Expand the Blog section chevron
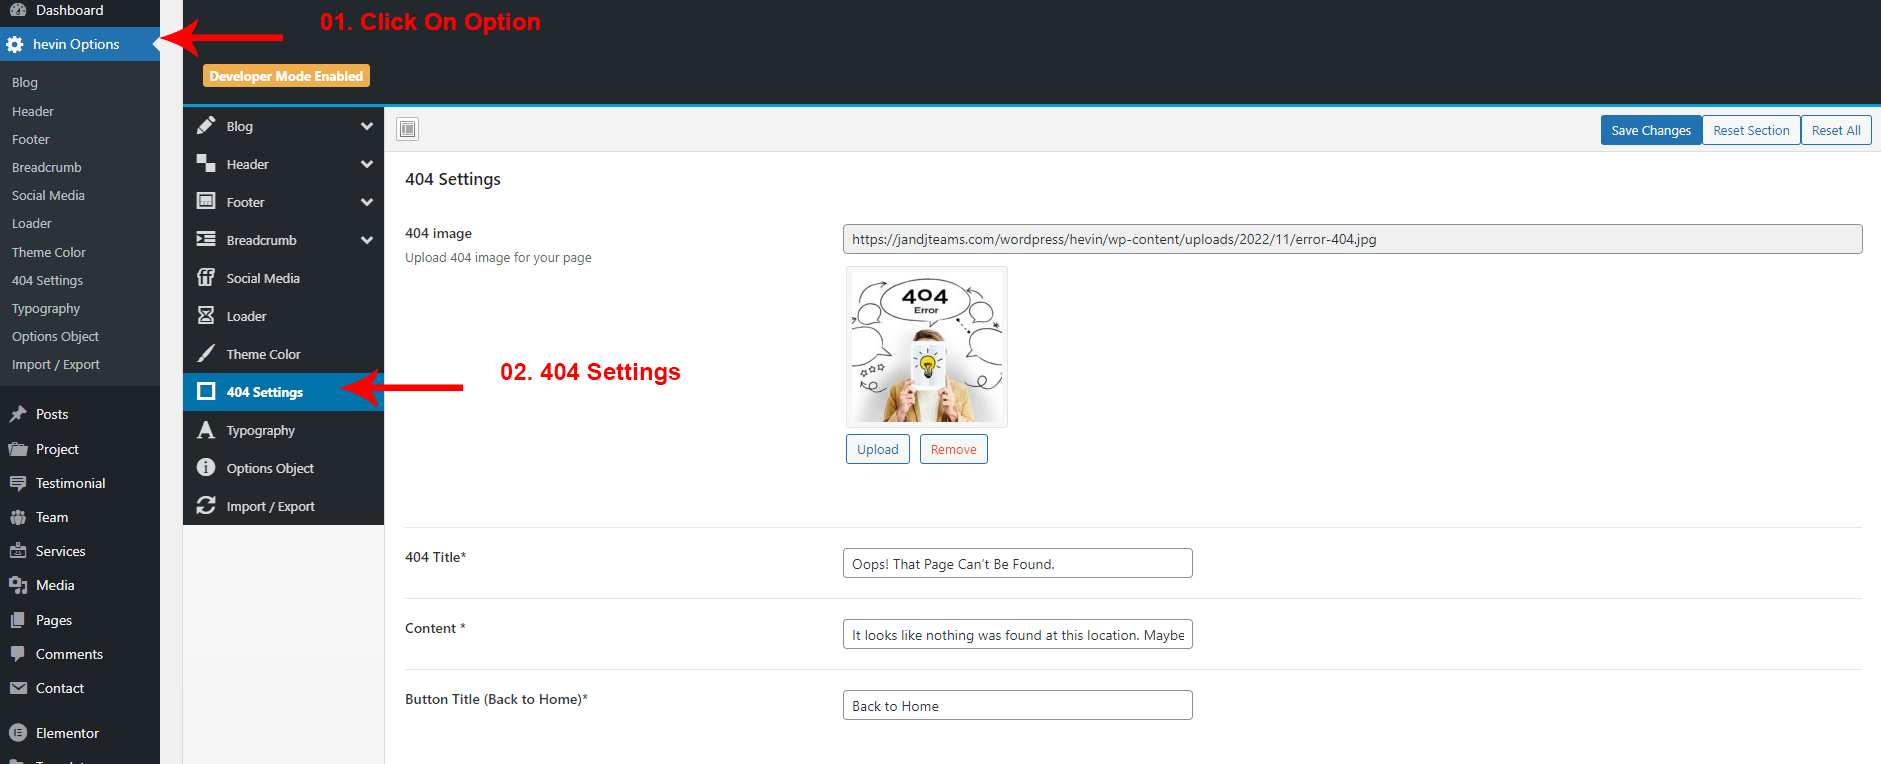 pos(367,126)
